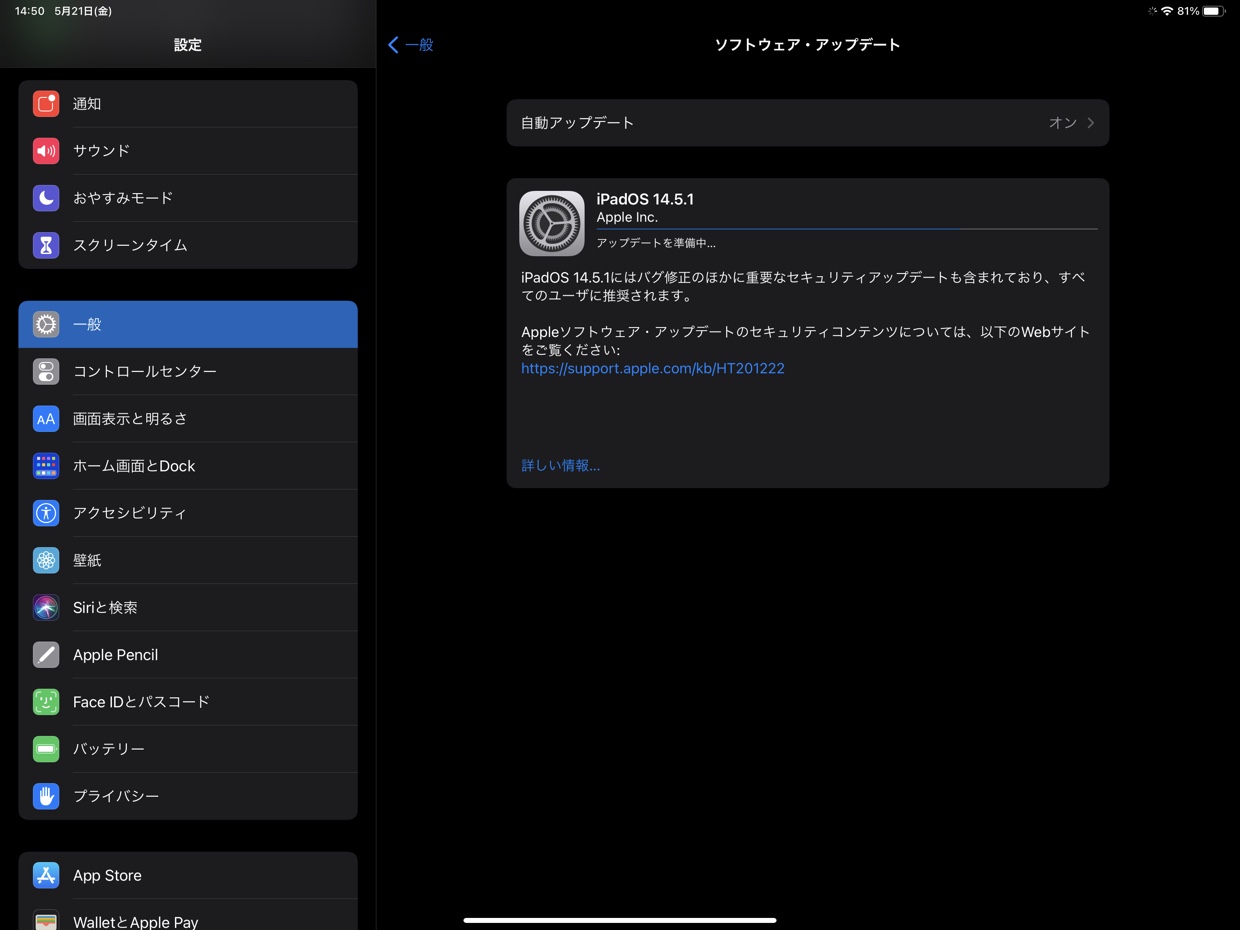The image size is (1240, 930).
Task: Select スクリーンタイム in the sidebar
Action: tap(188, 245)
